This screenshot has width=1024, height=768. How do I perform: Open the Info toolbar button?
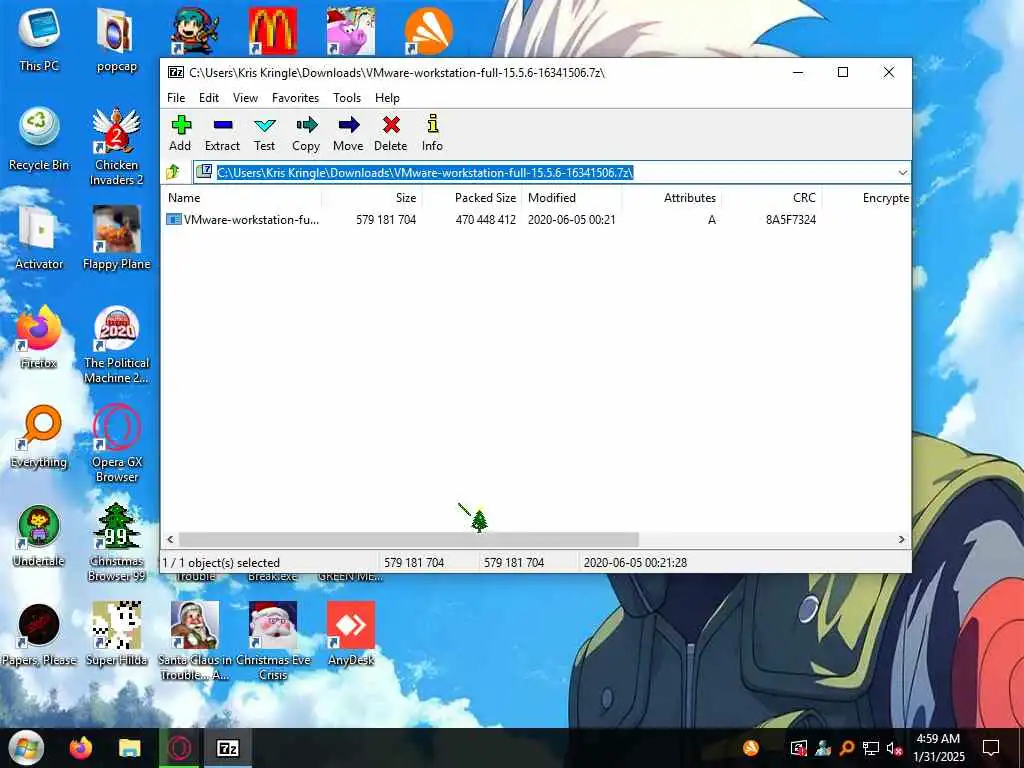click(x=432, y=133)
